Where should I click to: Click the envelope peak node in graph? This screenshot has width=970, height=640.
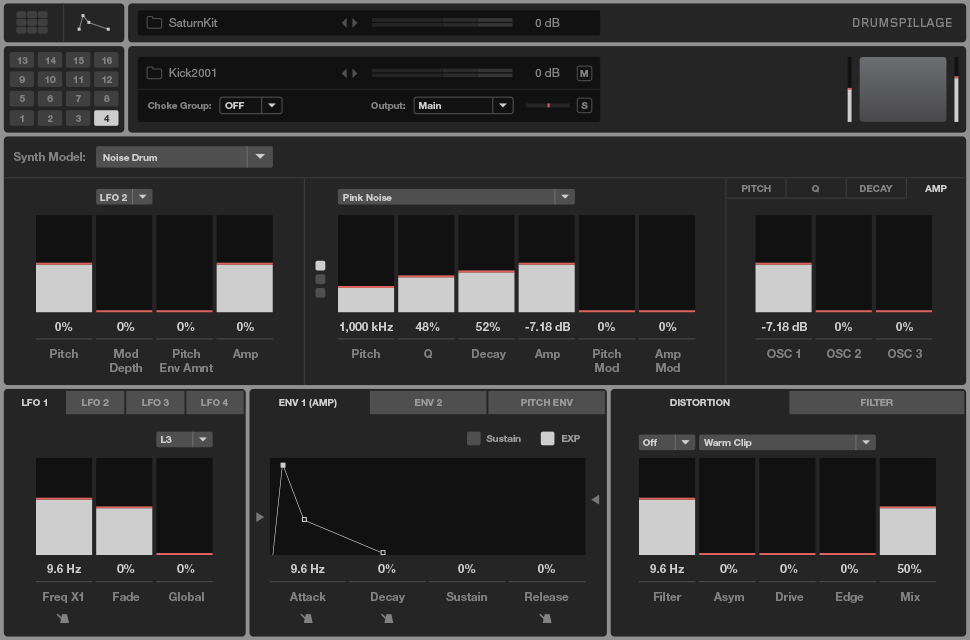tap(283, 465)
